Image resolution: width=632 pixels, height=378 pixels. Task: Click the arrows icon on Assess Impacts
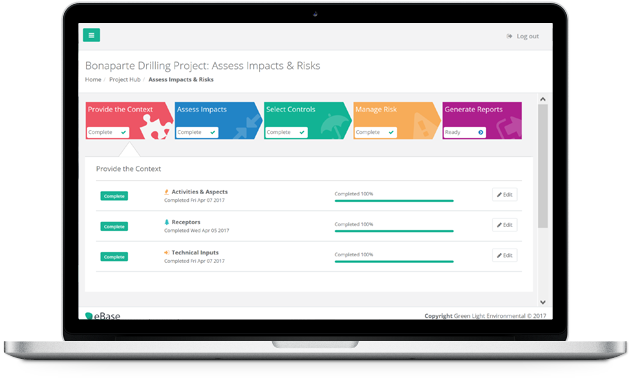(247, 127)
